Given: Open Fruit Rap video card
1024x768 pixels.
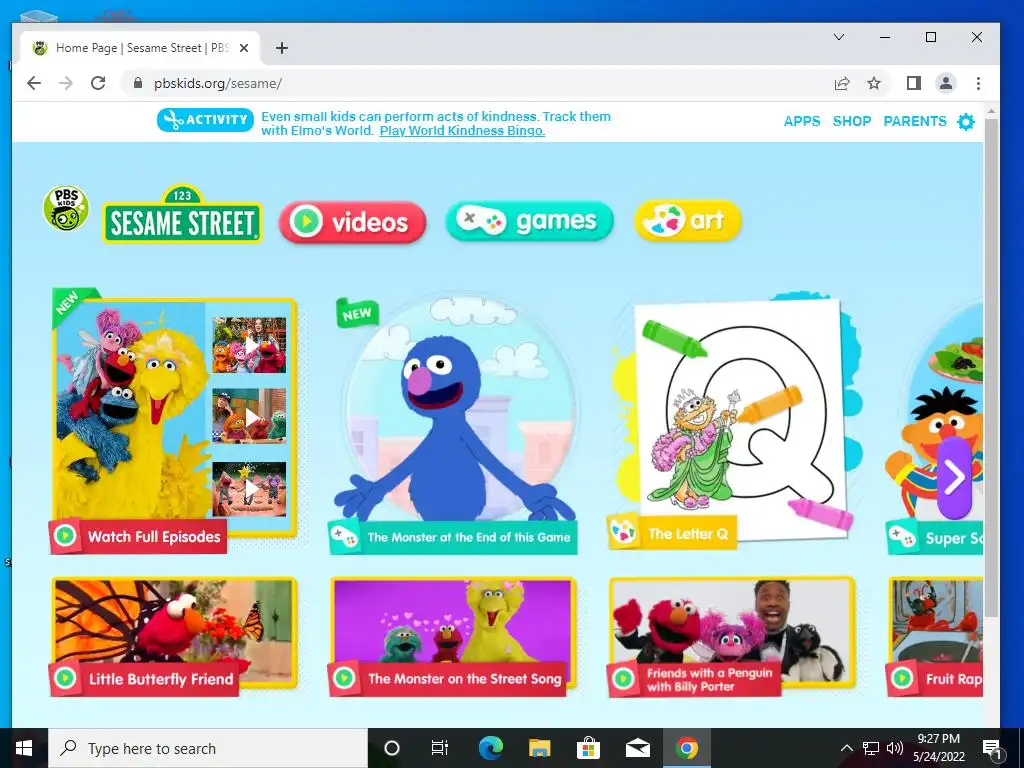Looking at the screenshot, I should pos(936,637).
